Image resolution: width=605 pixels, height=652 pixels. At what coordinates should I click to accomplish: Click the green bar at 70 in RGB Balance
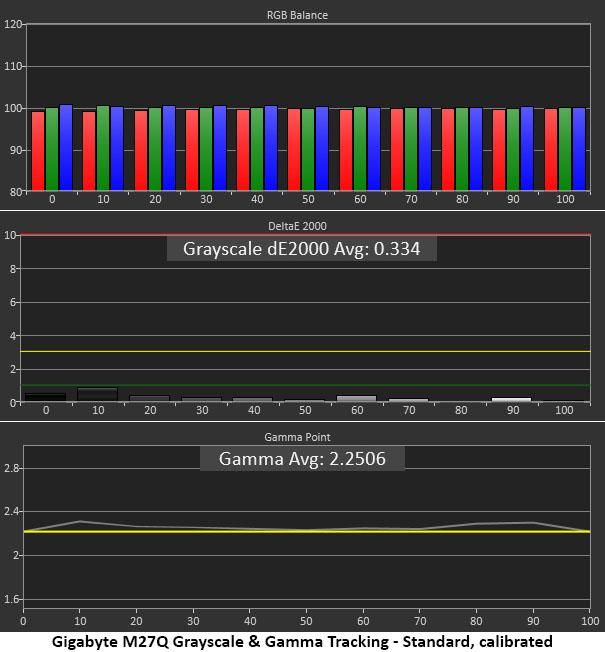click(x=411, y=149)
